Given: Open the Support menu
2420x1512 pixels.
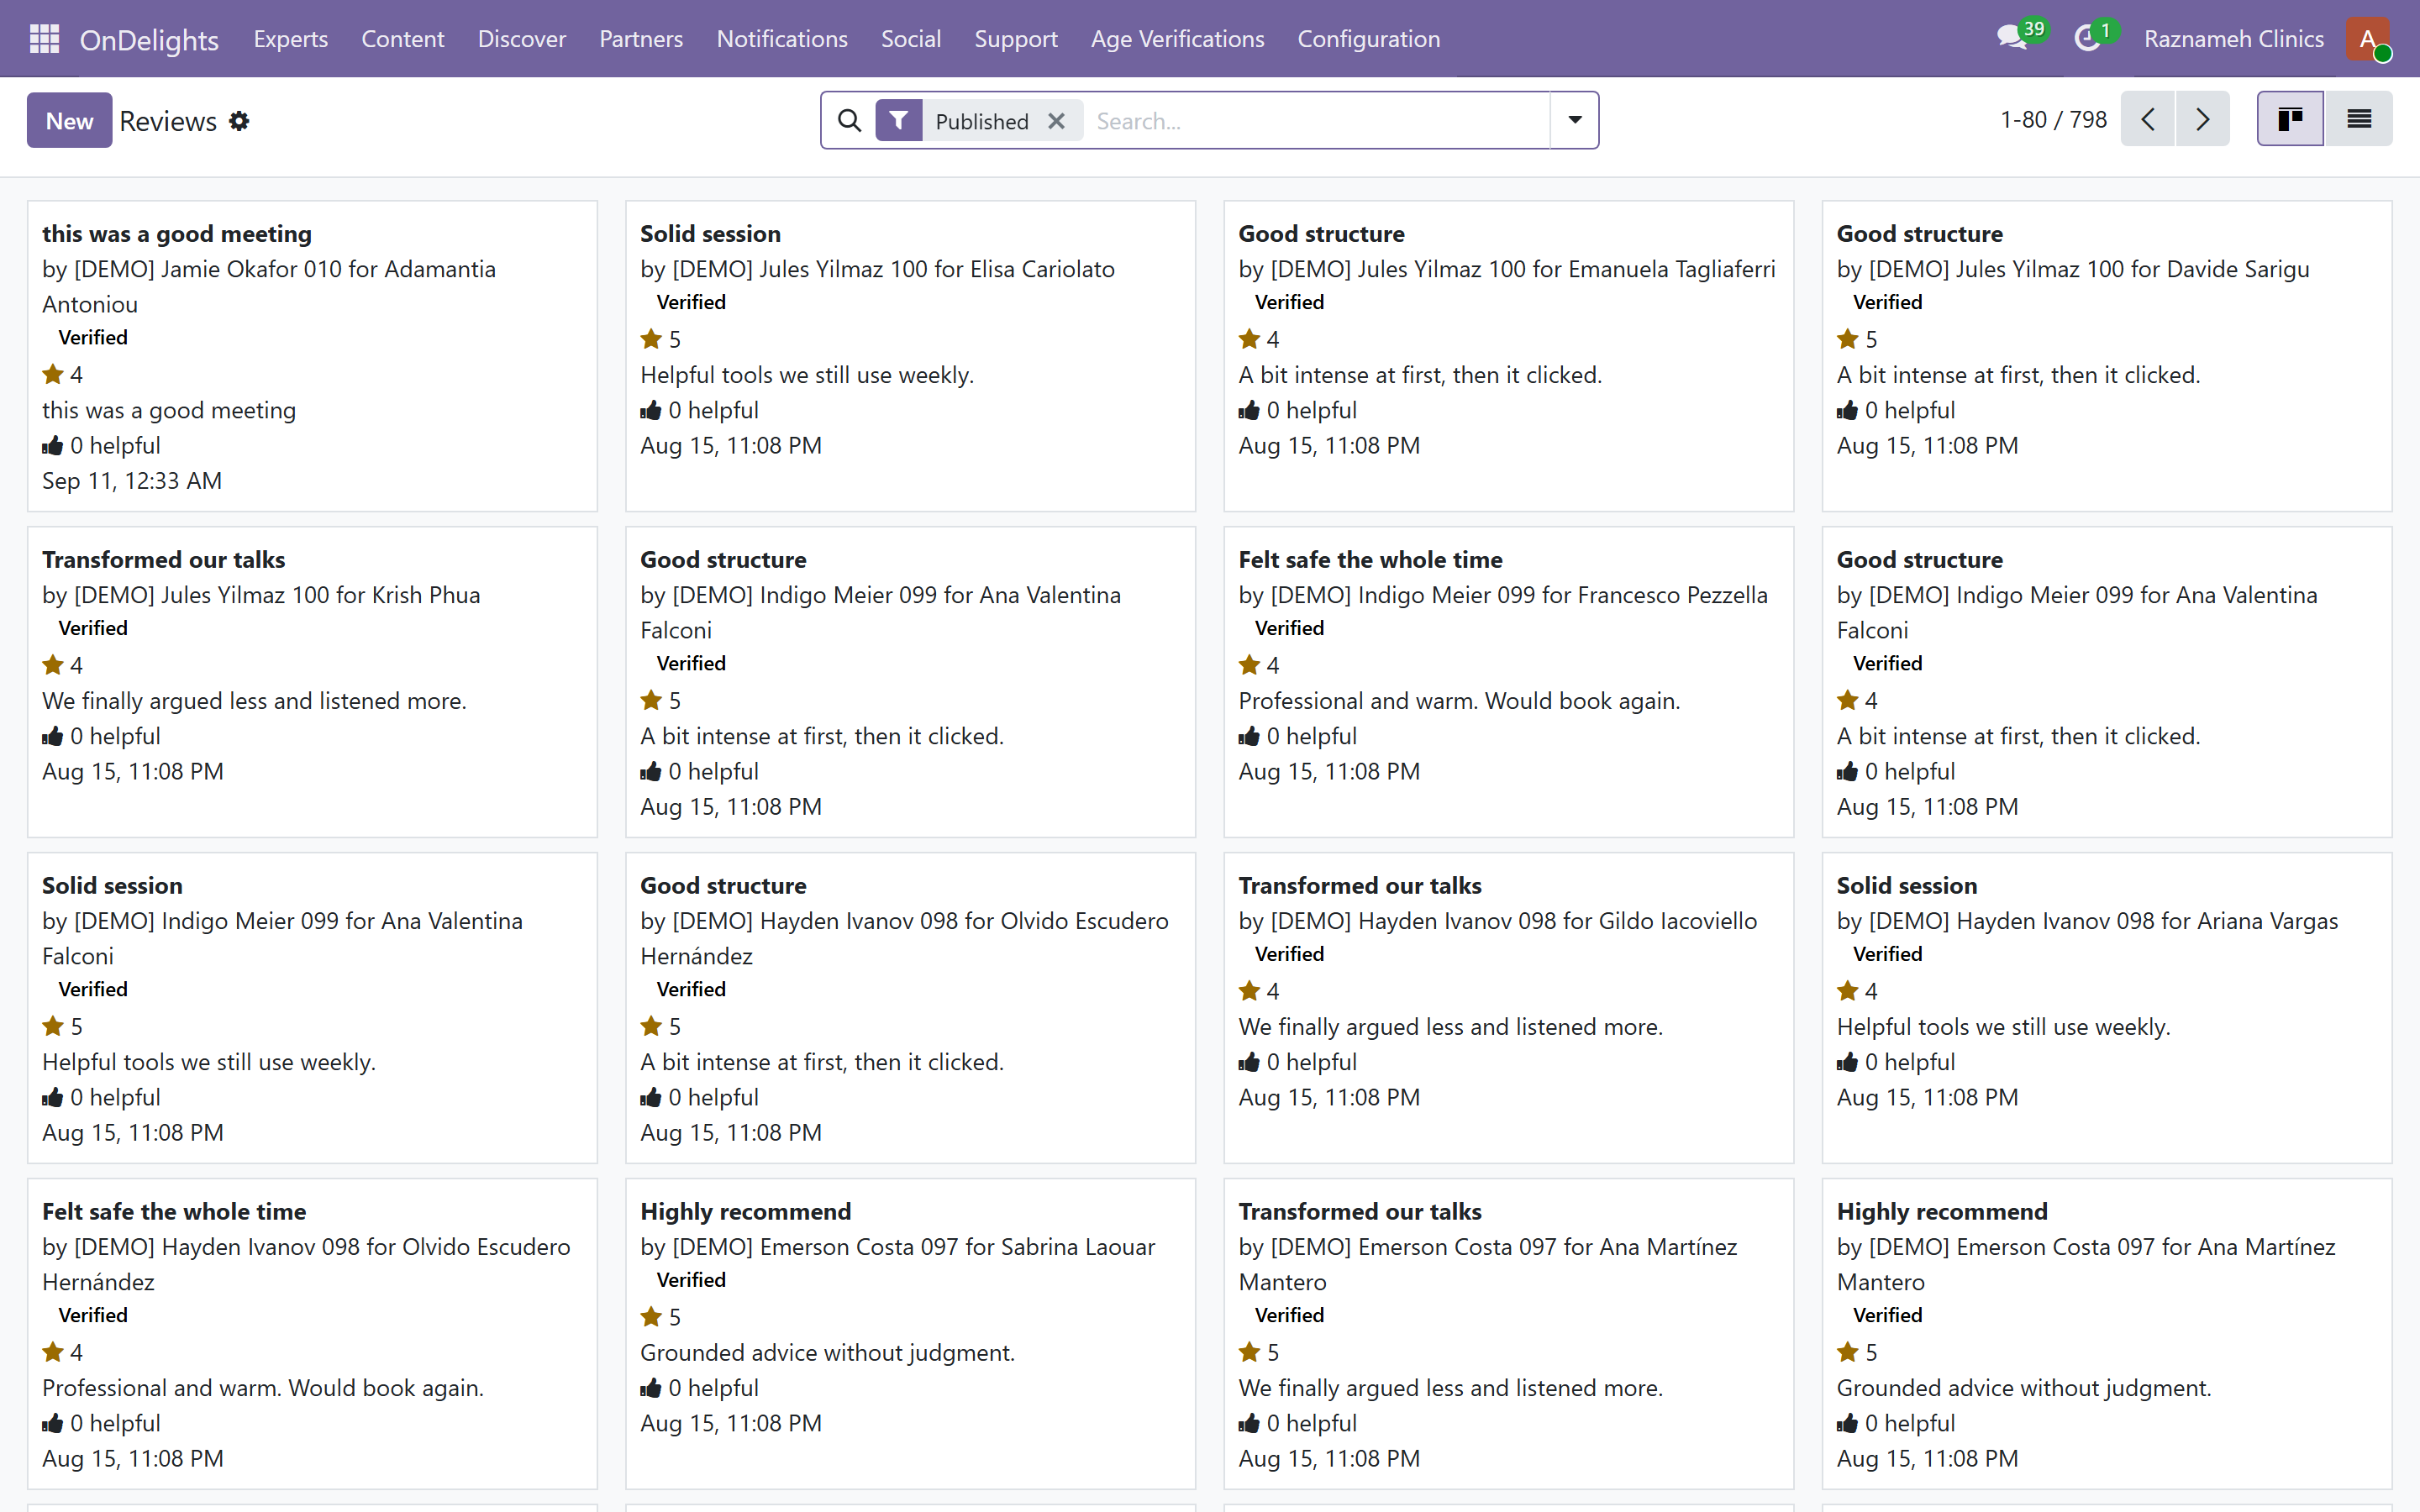Looking at the screenshot, I should (x=1016, y=39).
